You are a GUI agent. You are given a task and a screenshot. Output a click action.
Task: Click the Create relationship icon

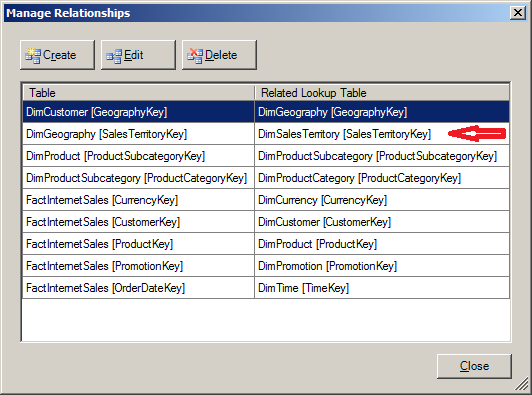33,56
